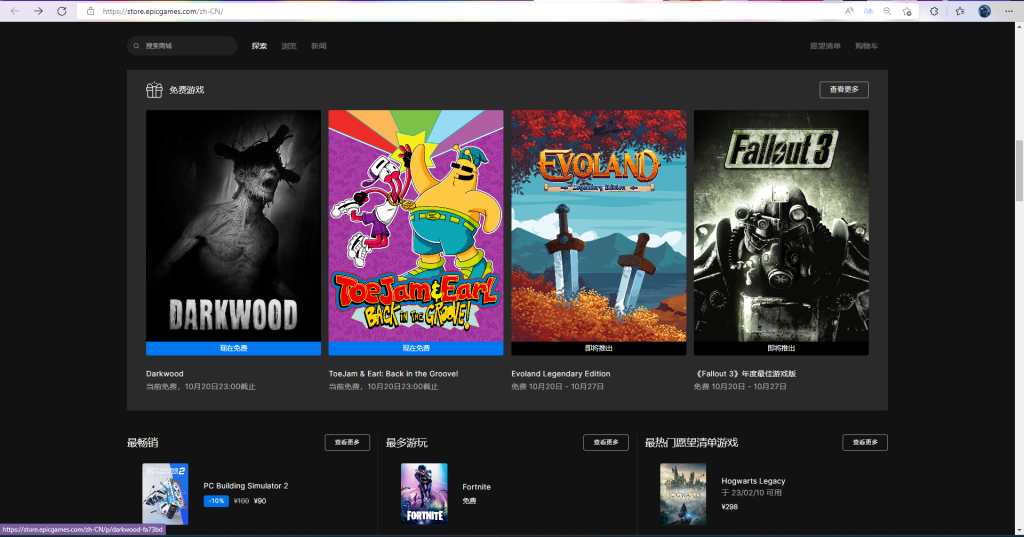The width and height of the screenshot is (1024, 537).
Task: Click the search magnifier icon in store
Action: click(x=136, y=46)
